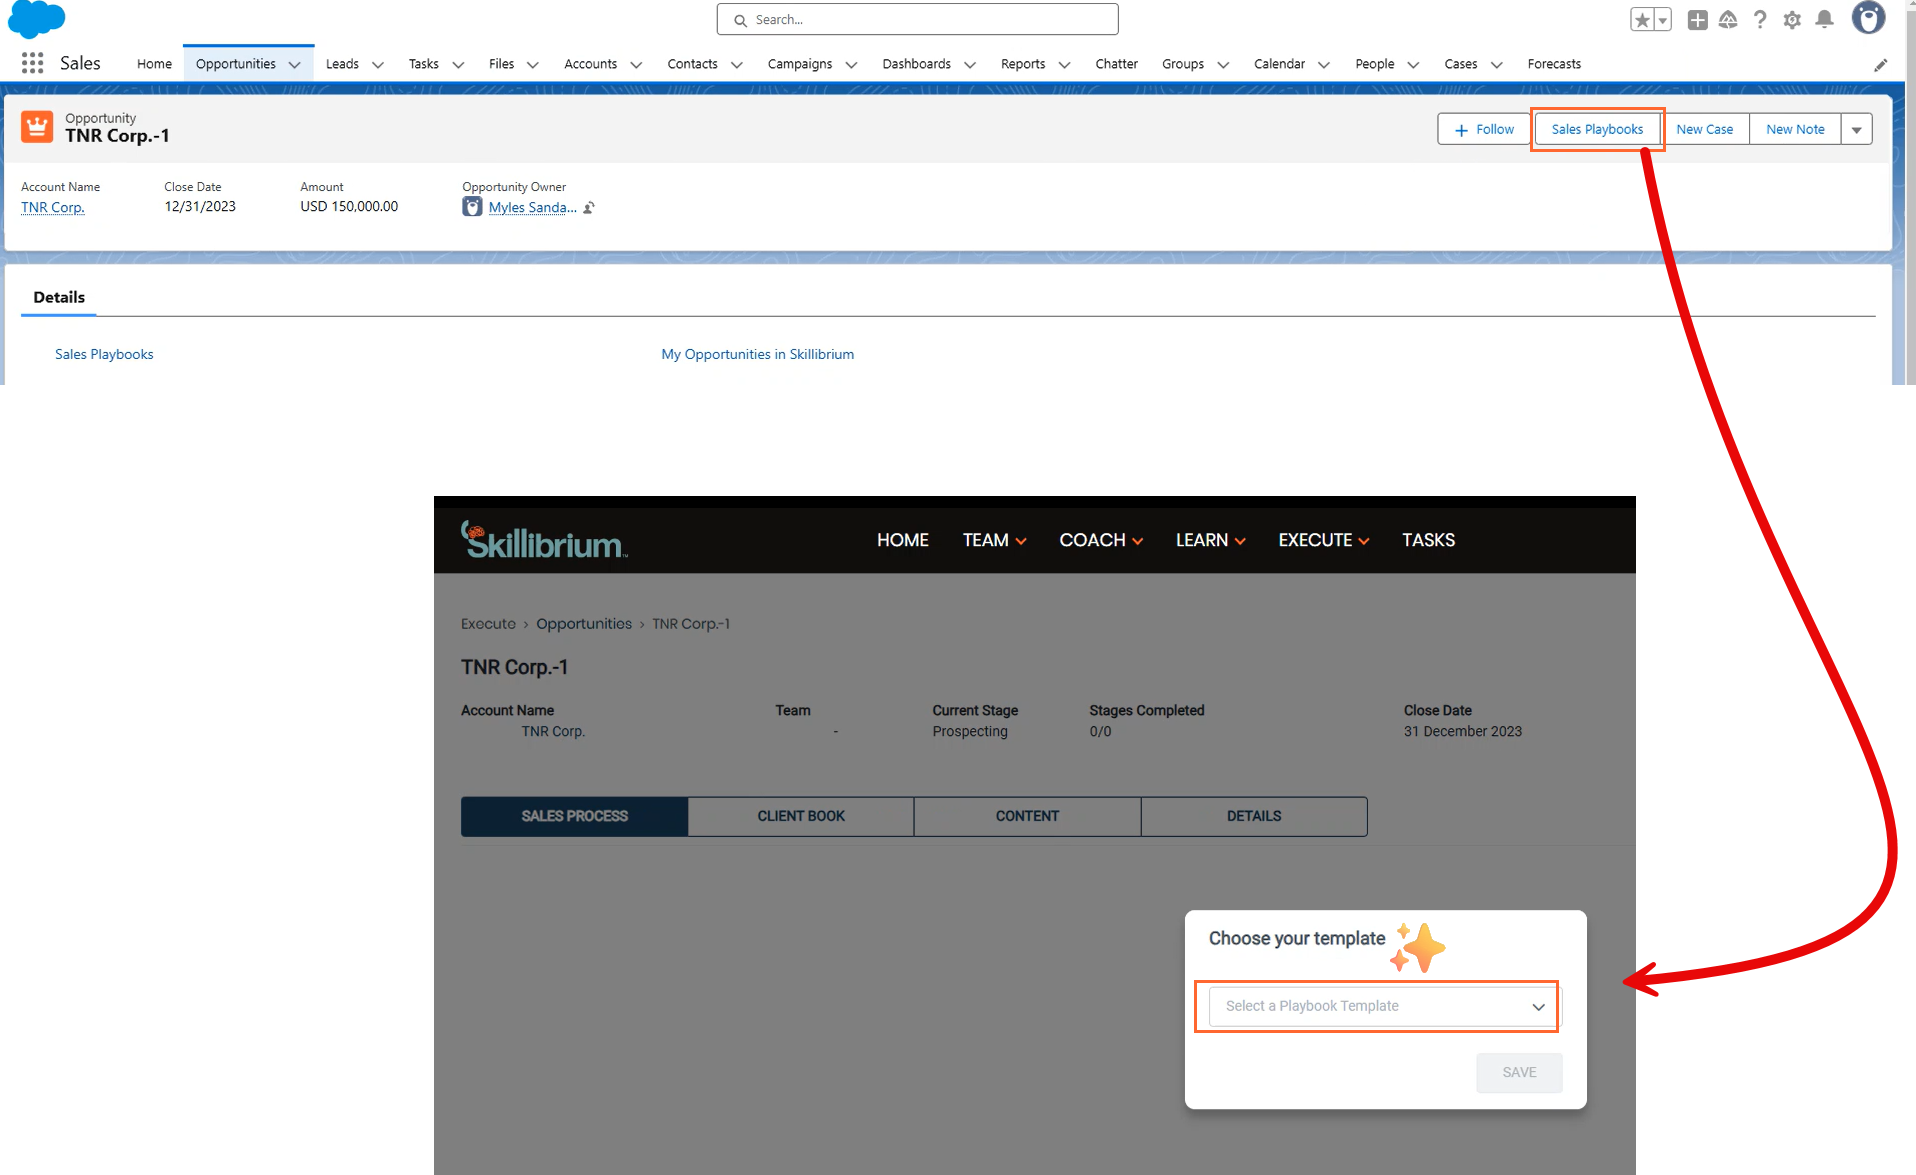
Task: Open My Opportunities in Skillibrium link
Action: coord(757,354)
